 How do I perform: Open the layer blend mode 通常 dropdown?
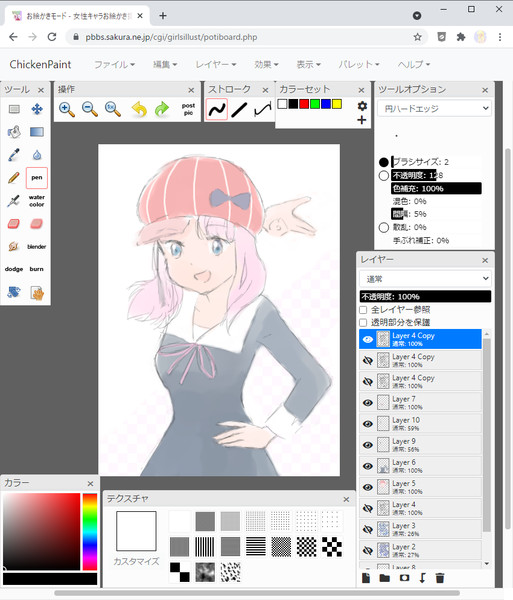click(x=425, y=279)
